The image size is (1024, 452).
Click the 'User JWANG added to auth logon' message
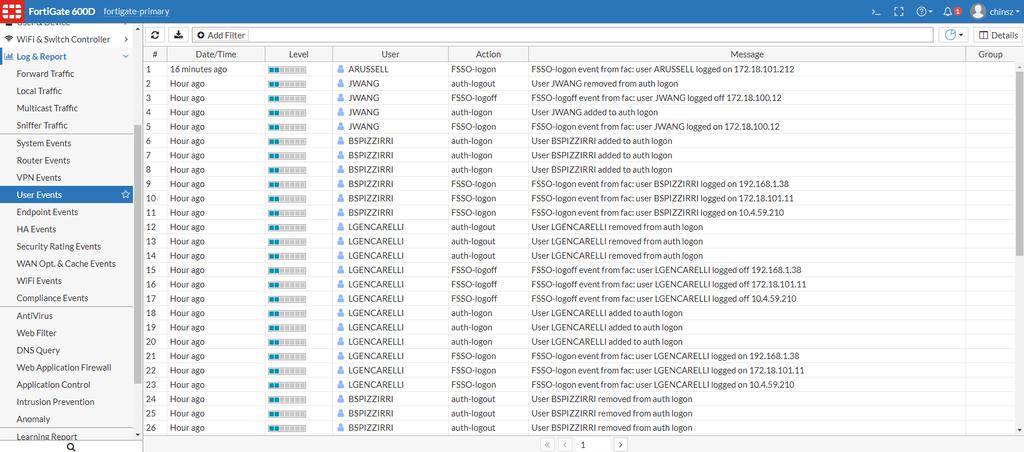pyautogui.click(x=594, y=112)
